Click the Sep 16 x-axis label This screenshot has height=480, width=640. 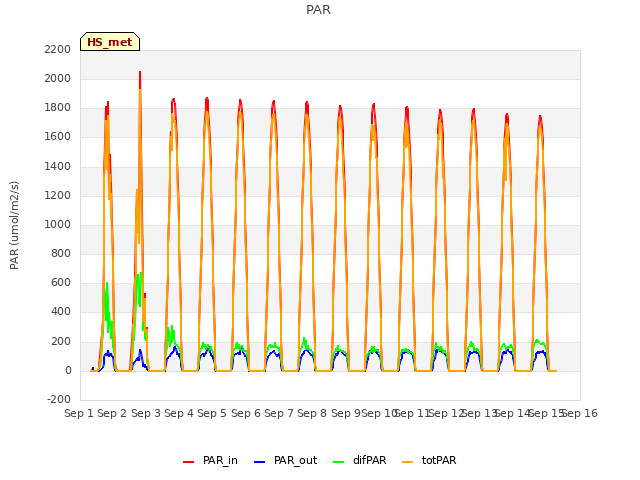click(580, 413)
